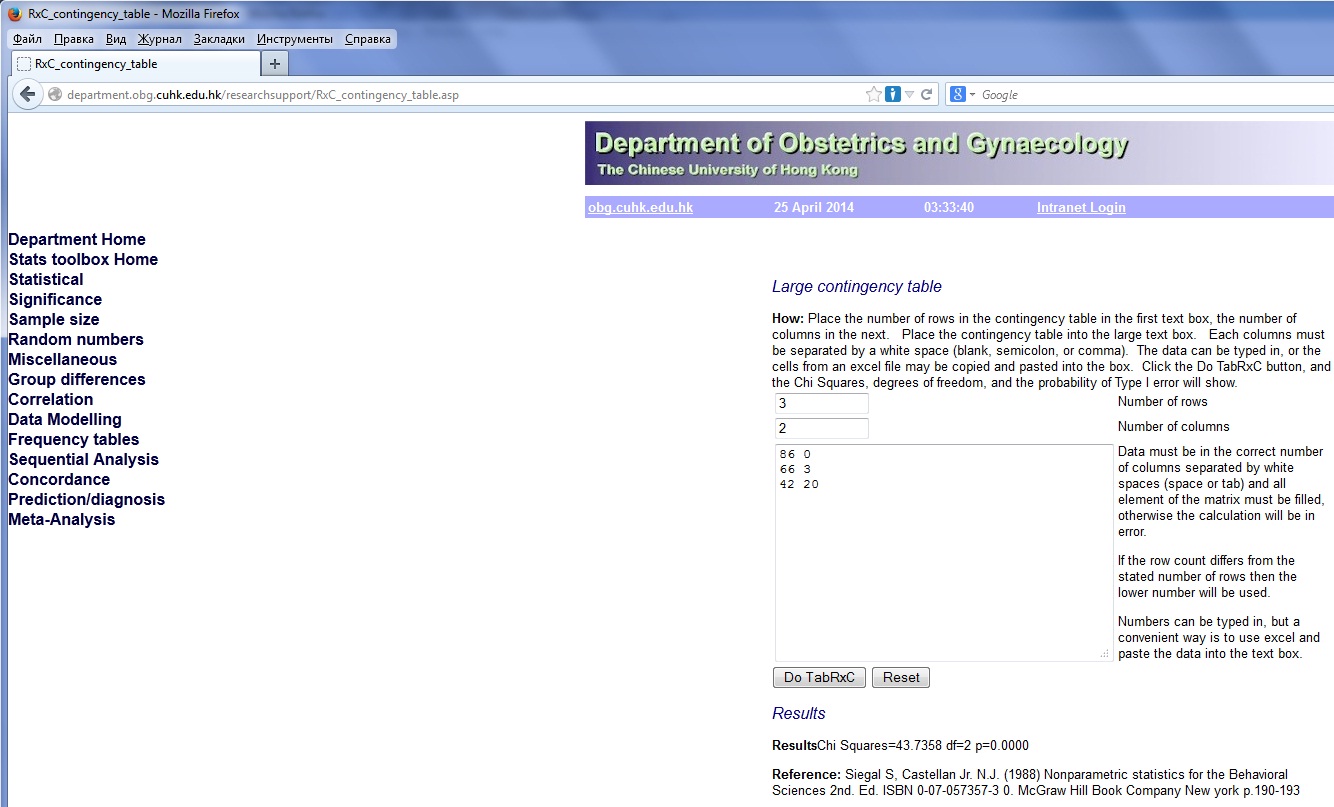This screenshot has height=807, width=1334.
Task: Click the Number of columns input field
Action: click(x=821, y=429)
